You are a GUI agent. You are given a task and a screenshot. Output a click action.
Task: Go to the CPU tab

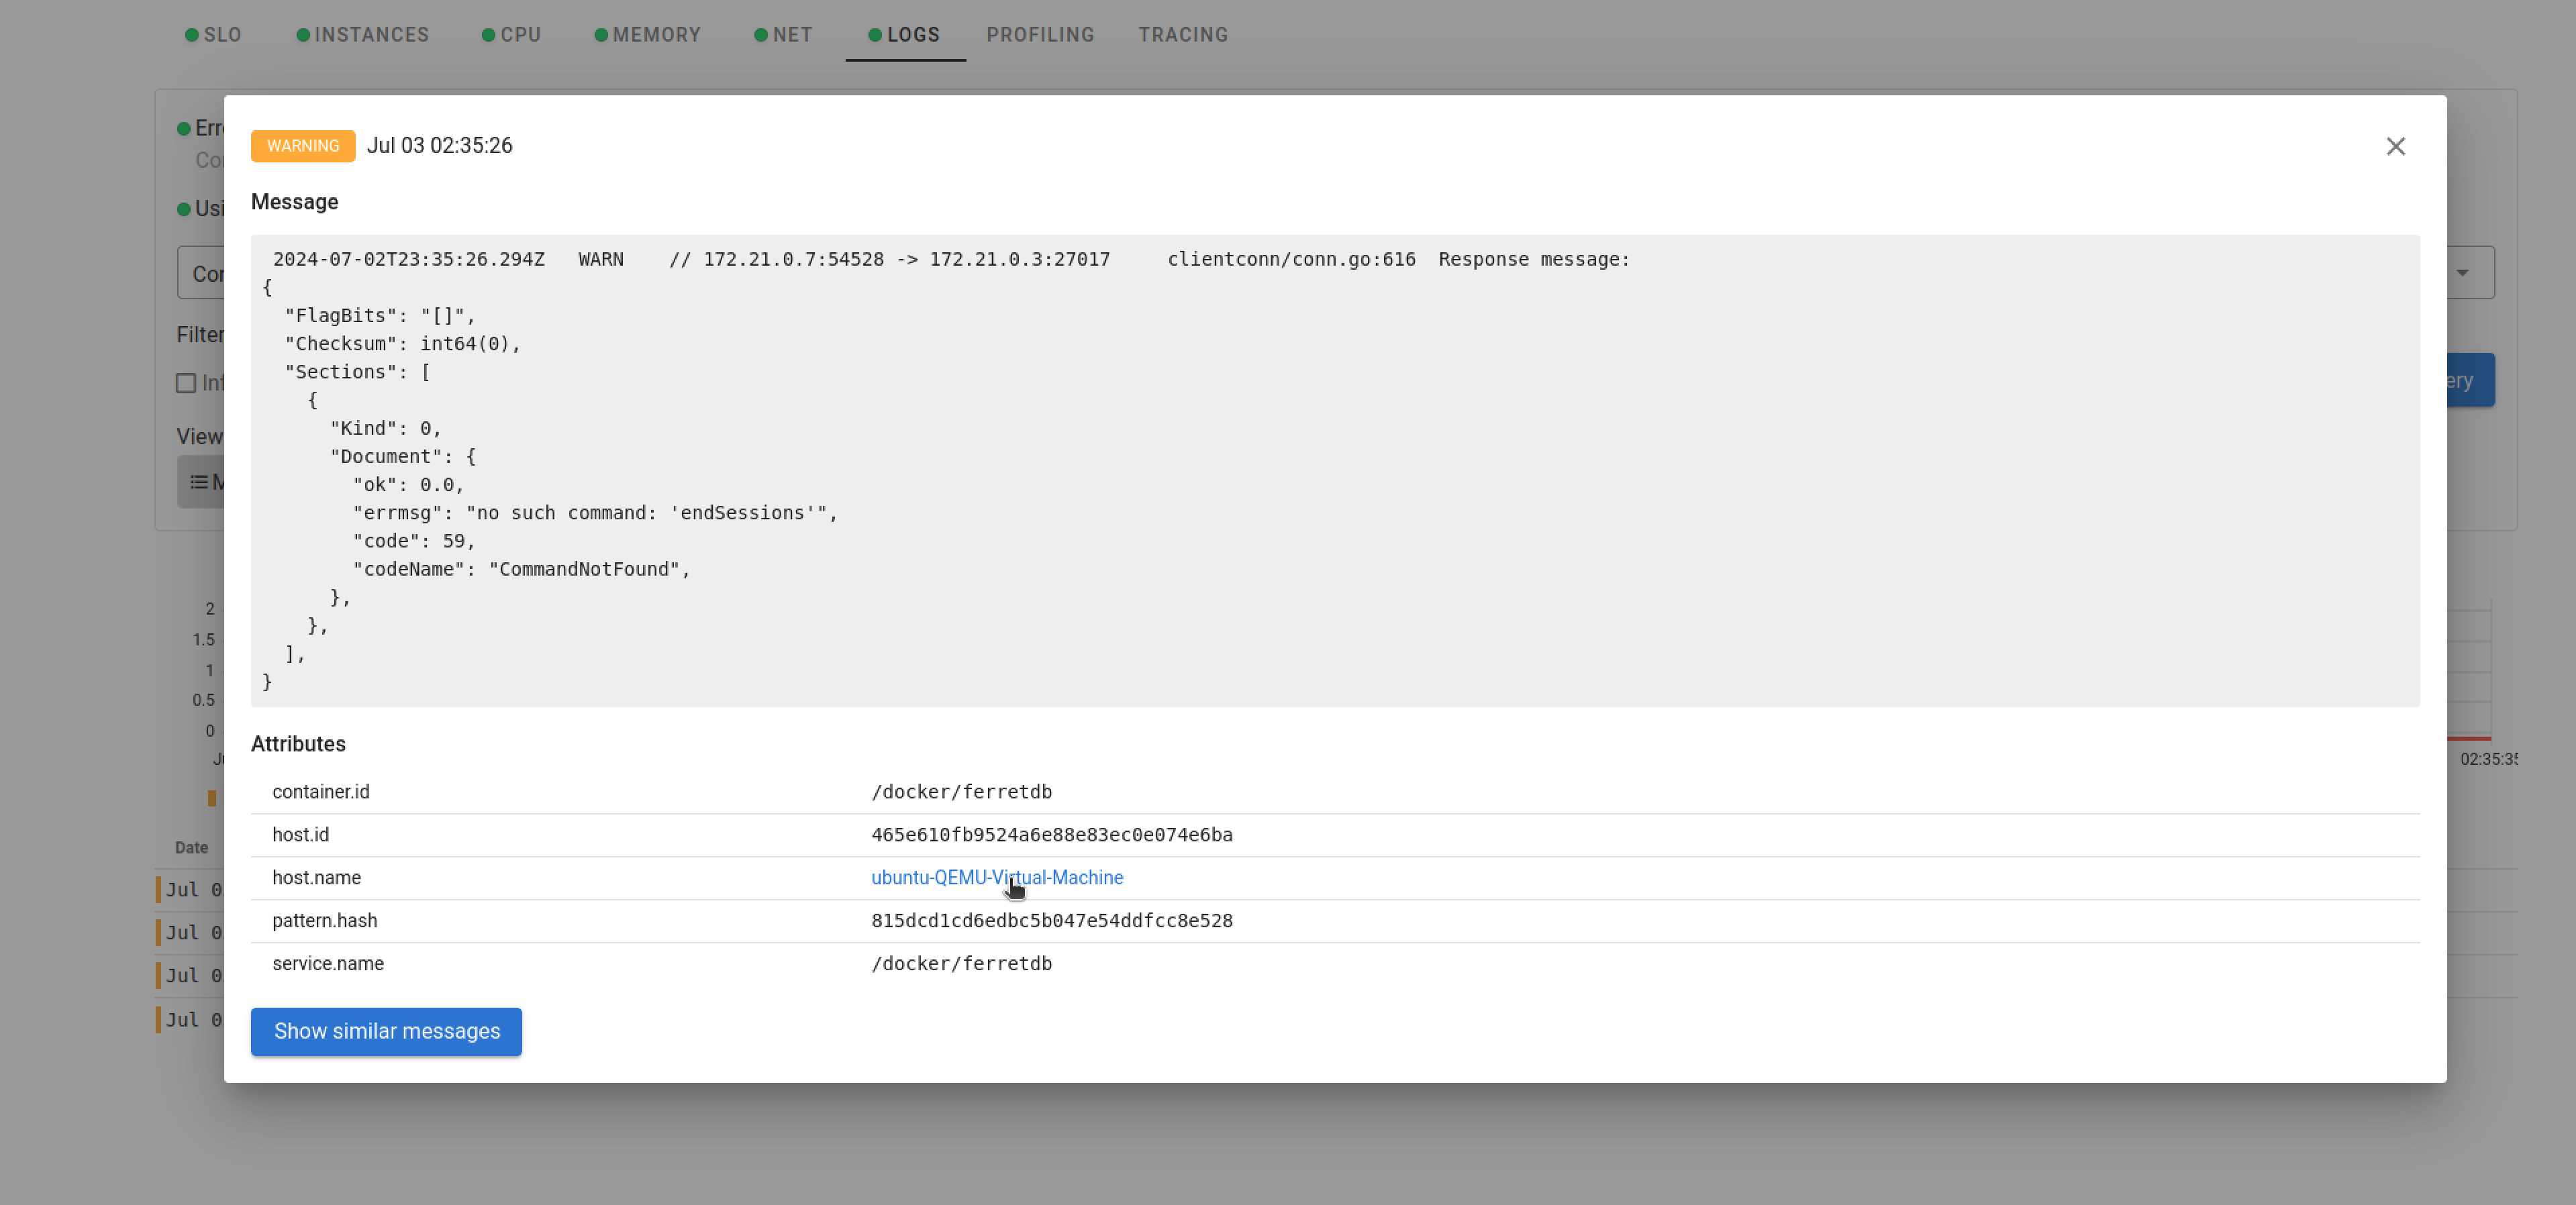[x=520, y=35]
